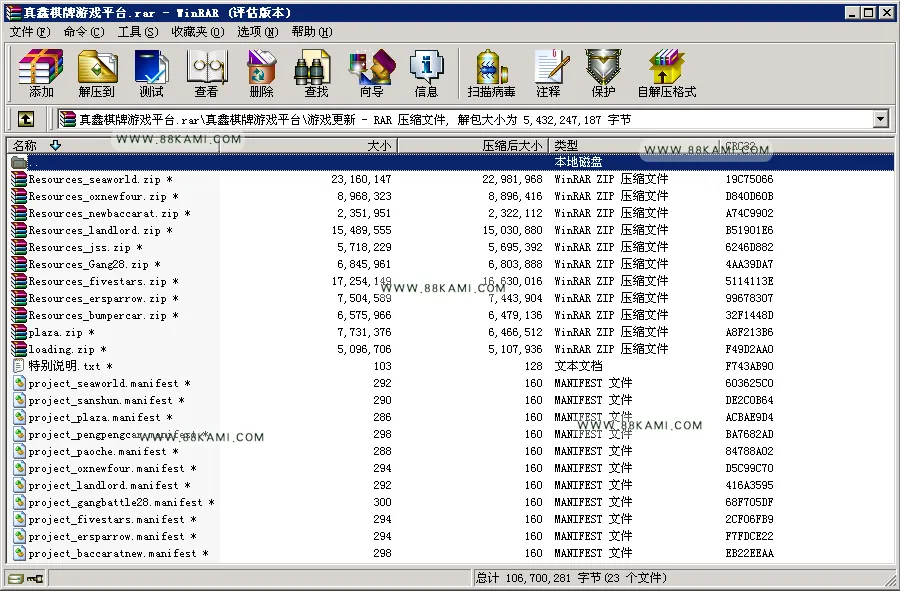The height and width of the screenshot is (591, 900).
Task: Select the parent folder '..' icon
Action: (x=19, y=162)
